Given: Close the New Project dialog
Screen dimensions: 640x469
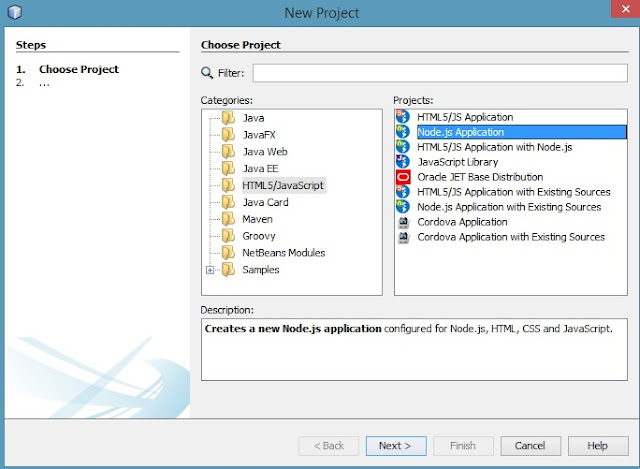Looking at the screenshot, I should [625, 9].
